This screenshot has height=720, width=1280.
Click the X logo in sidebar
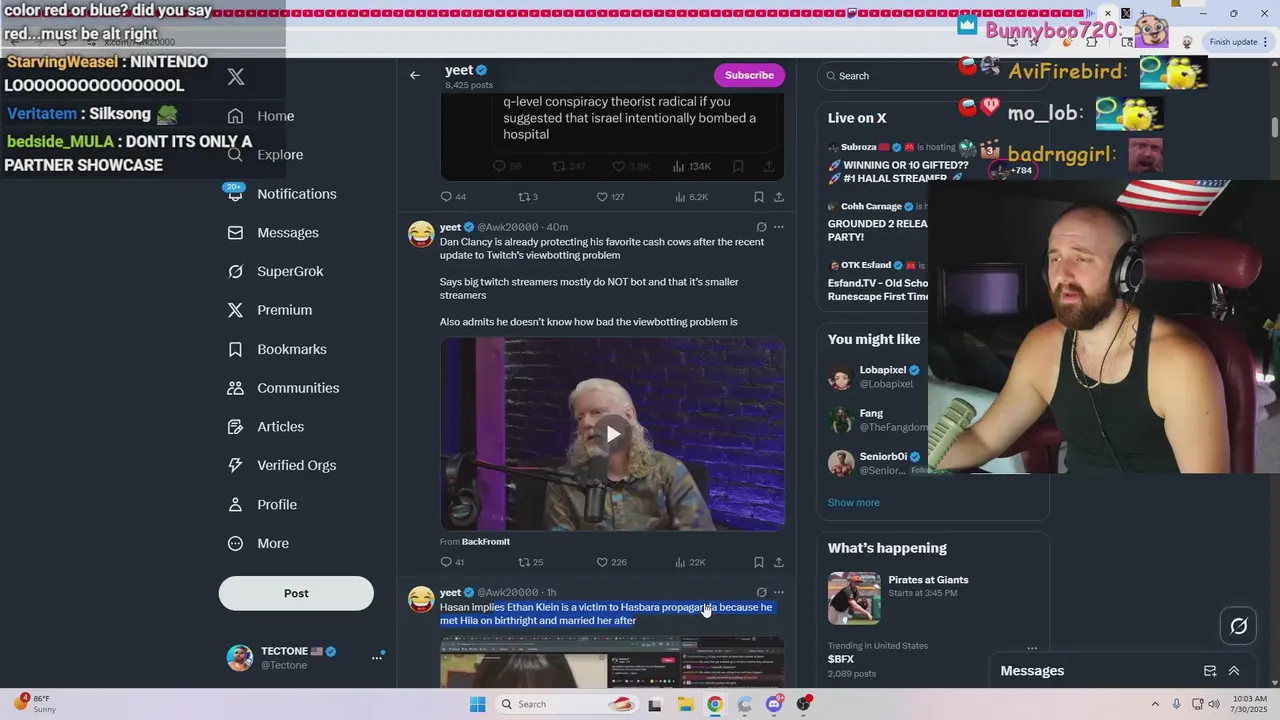click(236, 76)
